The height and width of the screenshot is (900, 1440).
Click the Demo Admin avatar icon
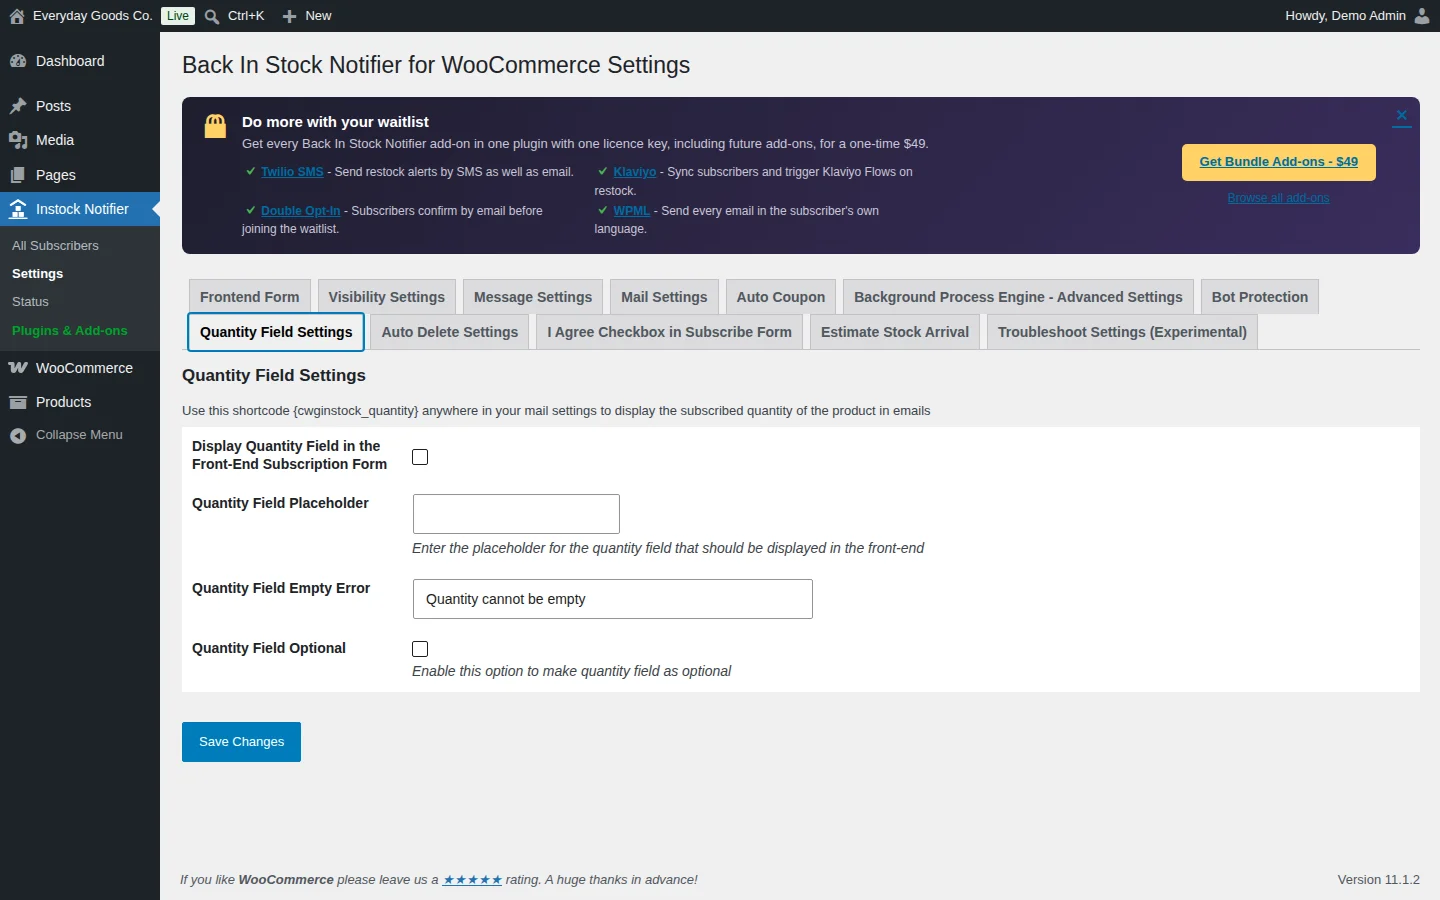point(1422,16)
